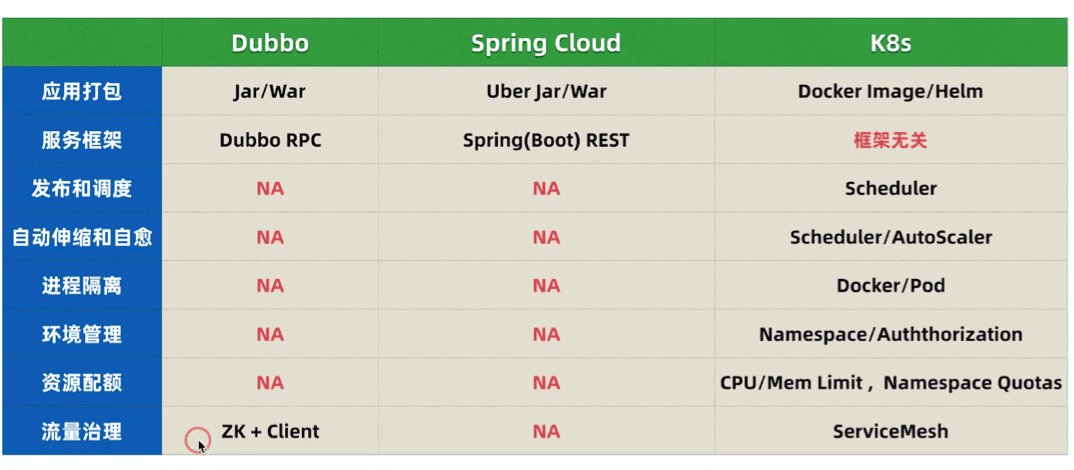Image resolution: width=1074 pixels, height=470 pixels.
Task: Click the 流量治理 row label
Action: point(82,432)
